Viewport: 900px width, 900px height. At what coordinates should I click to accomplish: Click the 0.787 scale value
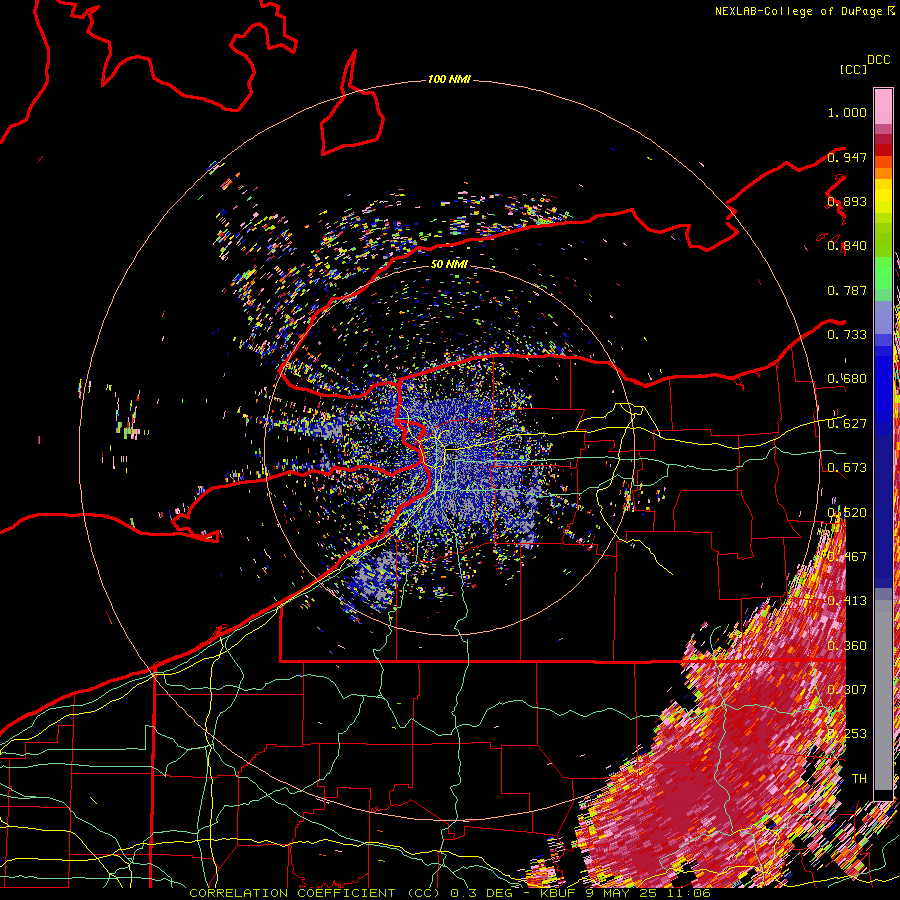click(x=847, y=290)
